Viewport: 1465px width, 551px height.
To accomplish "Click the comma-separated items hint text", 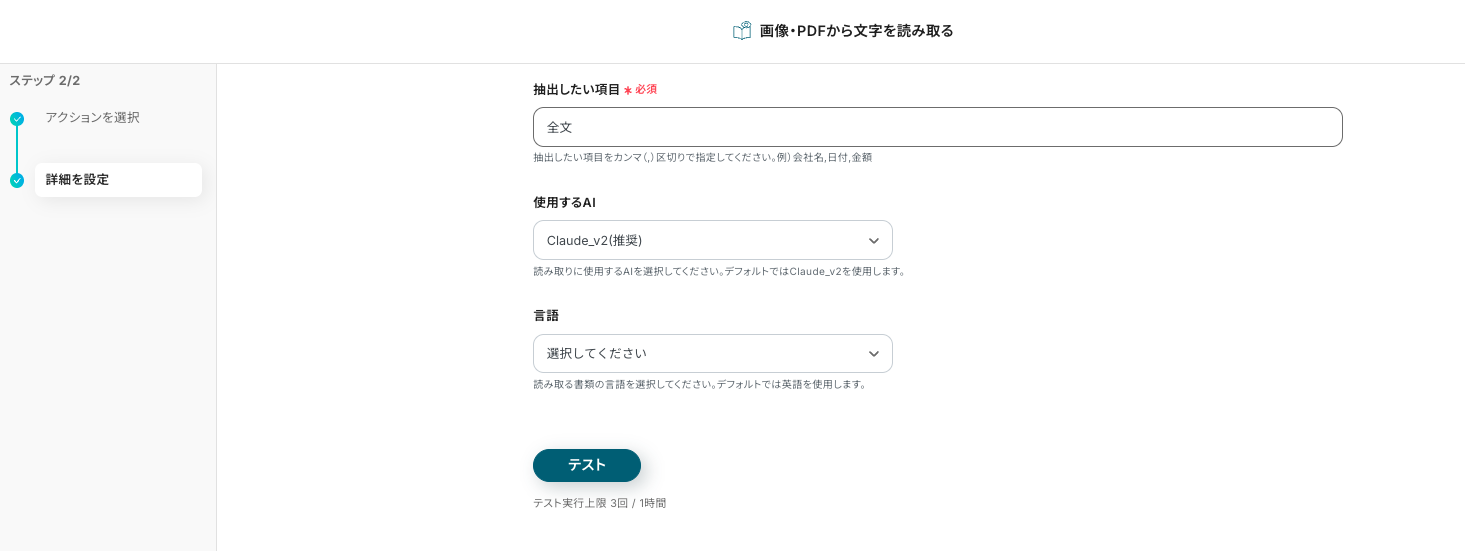I will 702,158.
